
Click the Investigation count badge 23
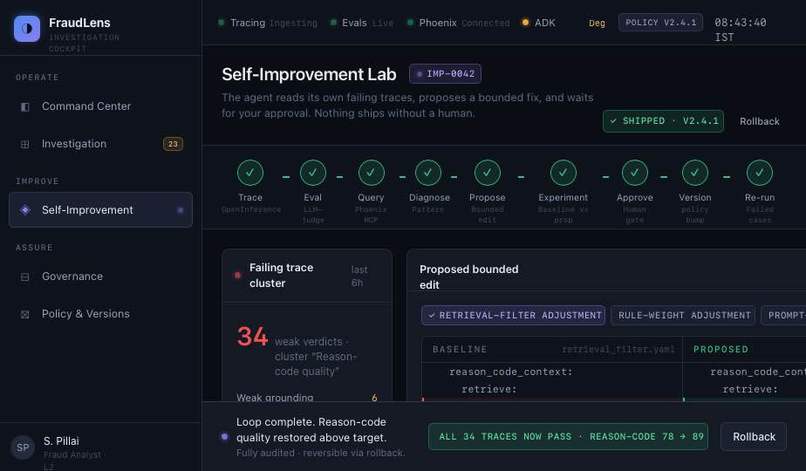173,144
